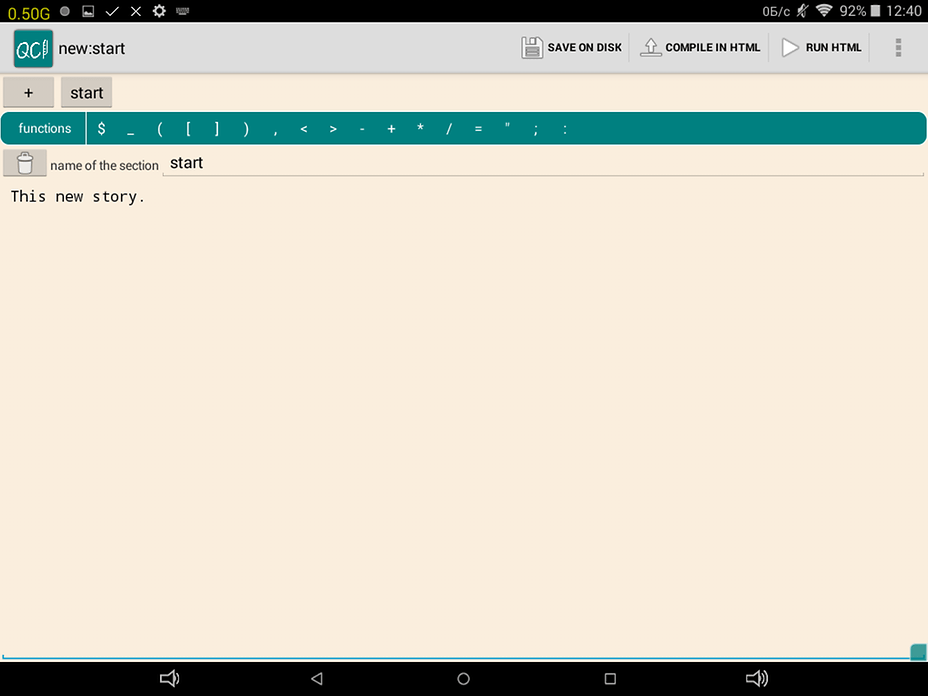Tap the X notification icon
This screenshot has height=696, width=928.
136,11
